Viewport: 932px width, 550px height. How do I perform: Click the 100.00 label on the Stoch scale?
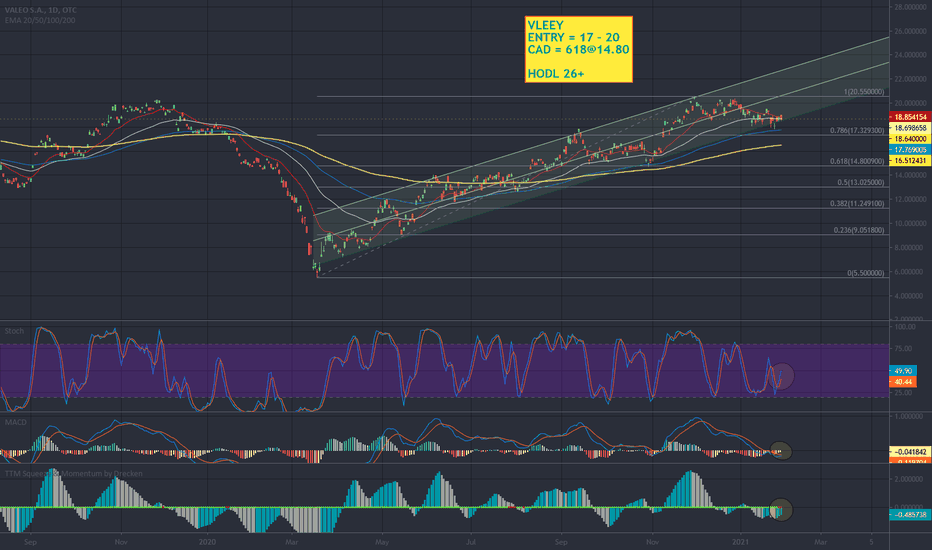[904, 327]
